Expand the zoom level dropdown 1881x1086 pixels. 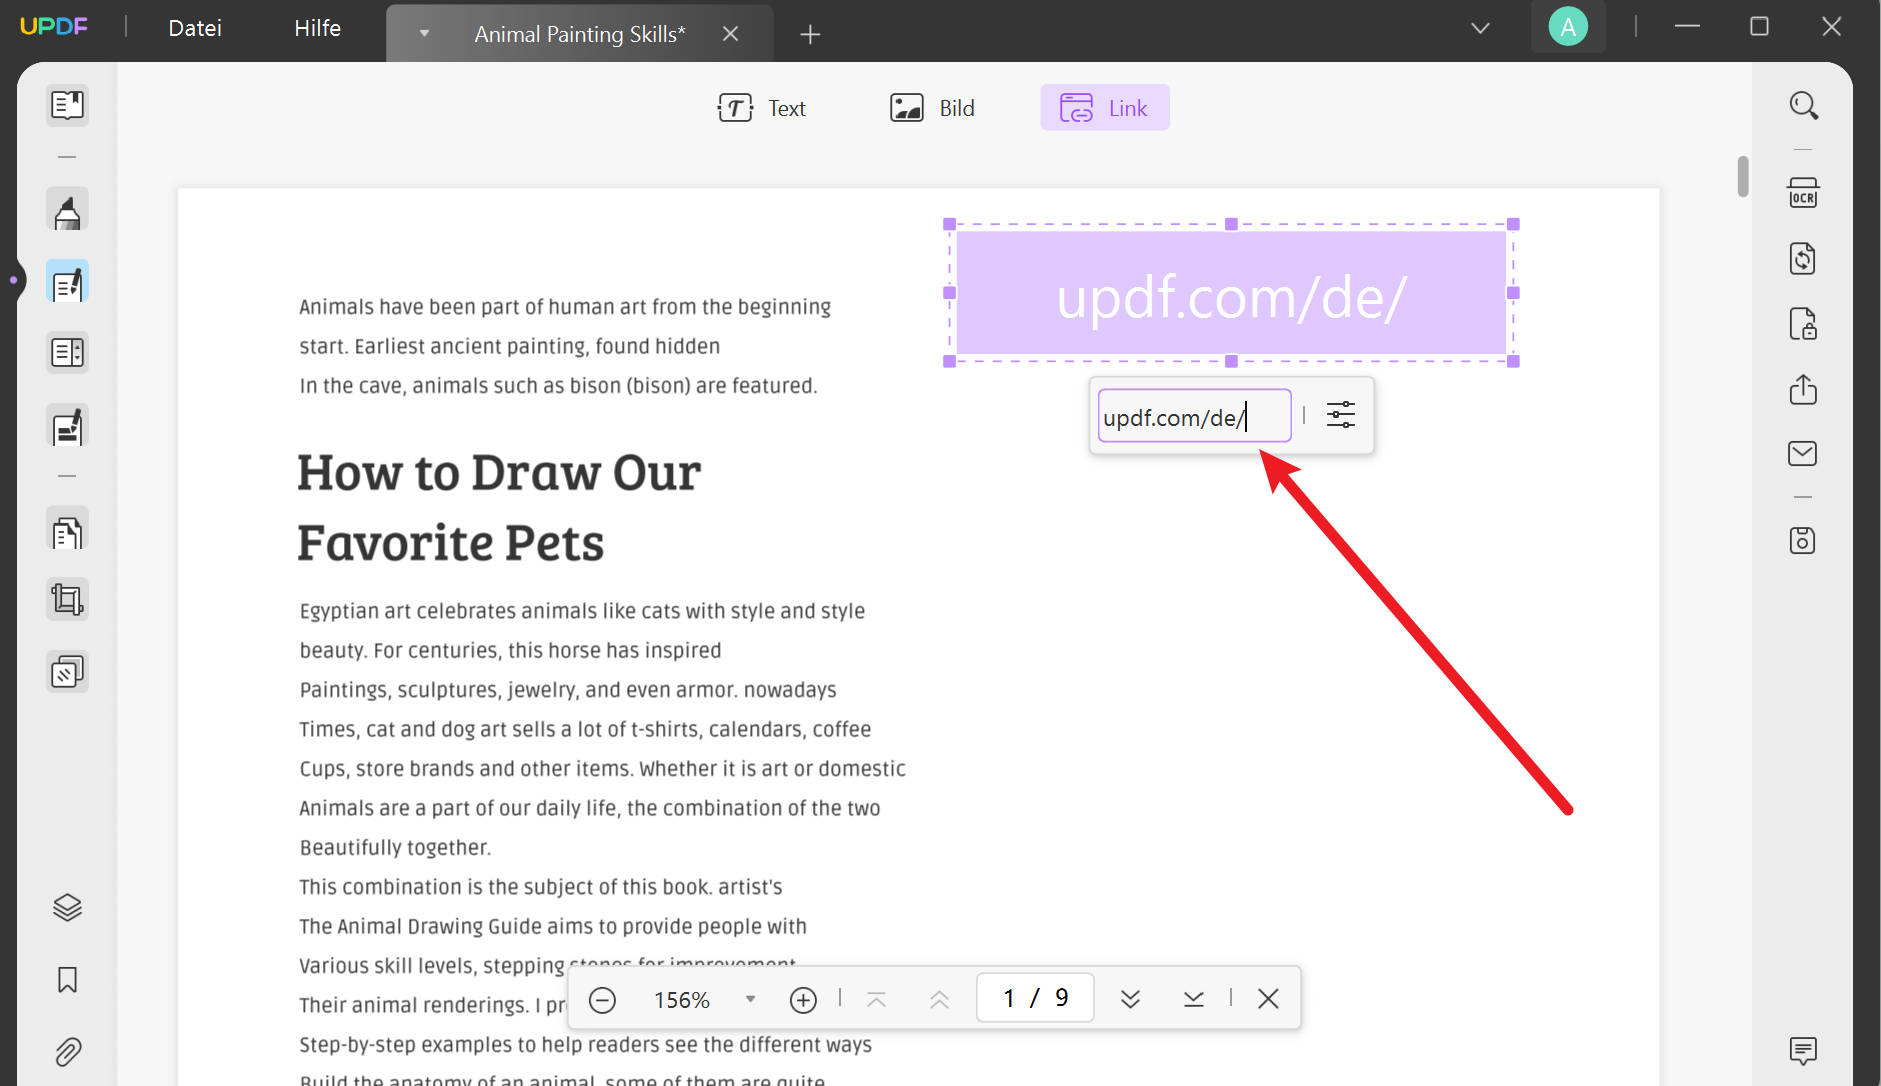point(750,998)
